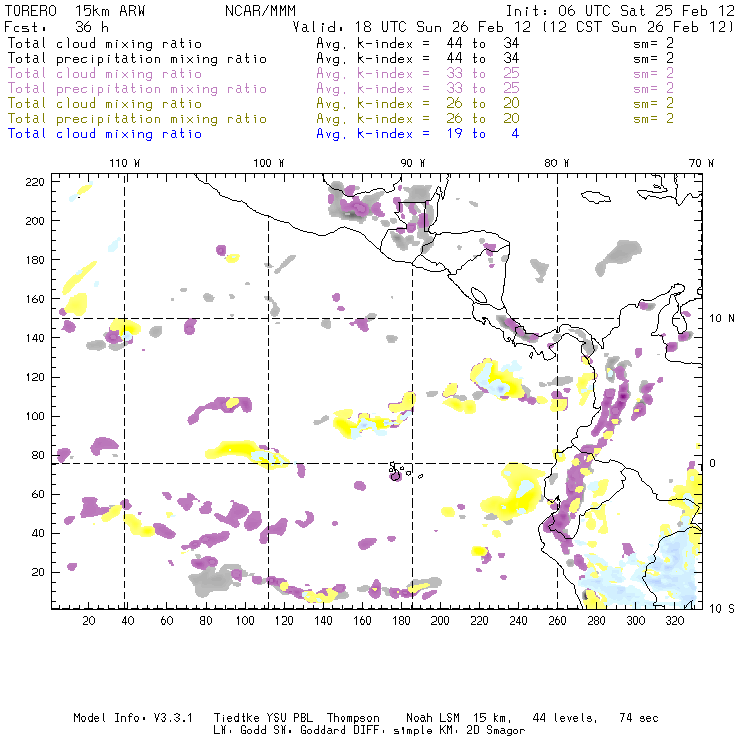The image size is (740, 740).
Task: Select black "Total precipitation mixing ratio" legend row
Action: pyautogui.click(x=137, y=59)
